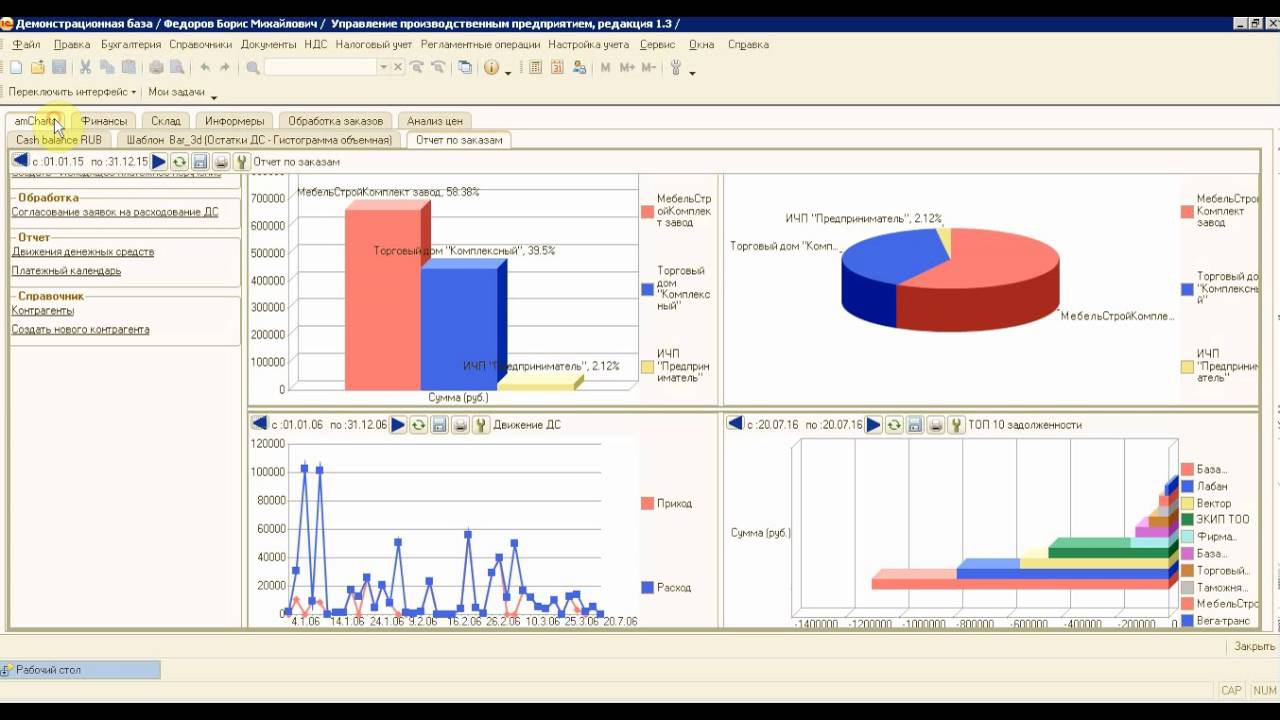Open the Движения денежных средств report
This screenshot has height=720, width=1280.
83,252
